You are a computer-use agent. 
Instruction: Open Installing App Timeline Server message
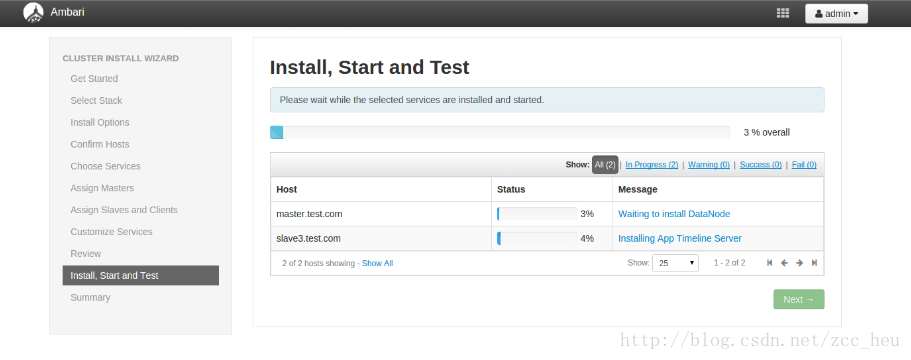coord(680,239)
